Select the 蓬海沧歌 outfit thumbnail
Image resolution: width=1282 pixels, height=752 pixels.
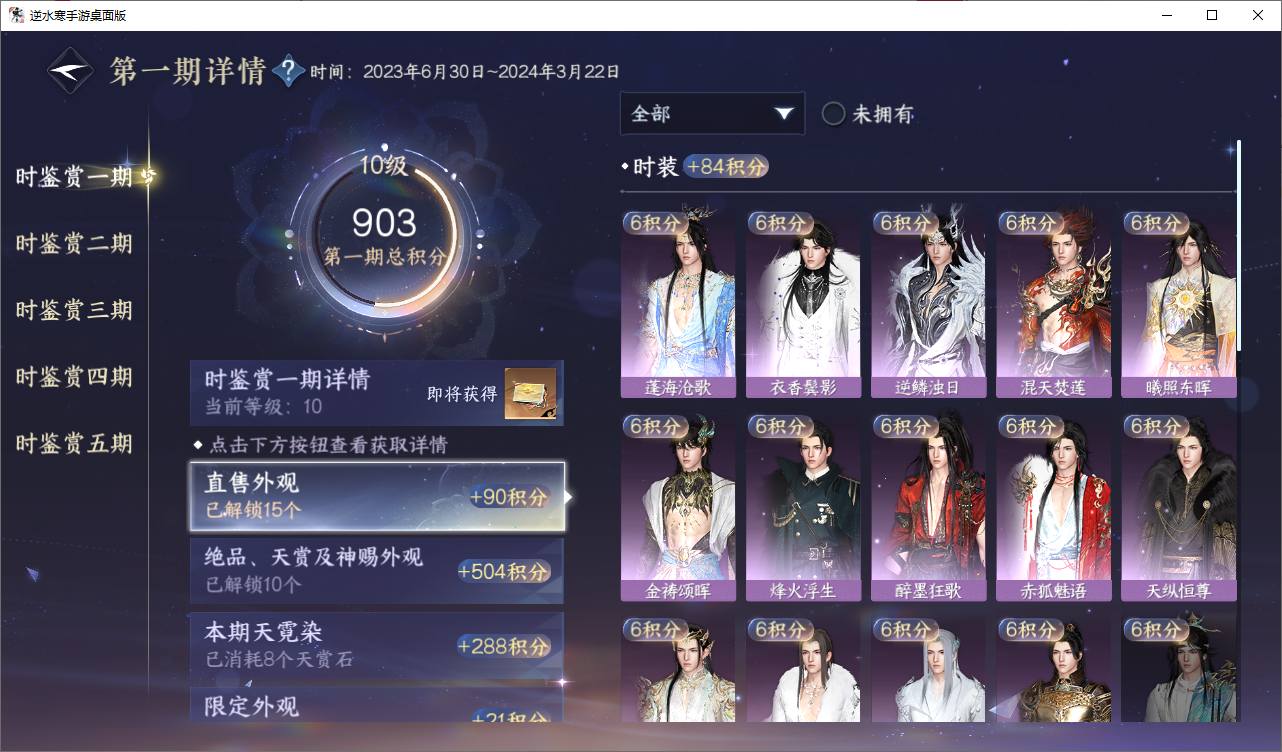click(678, 304)
